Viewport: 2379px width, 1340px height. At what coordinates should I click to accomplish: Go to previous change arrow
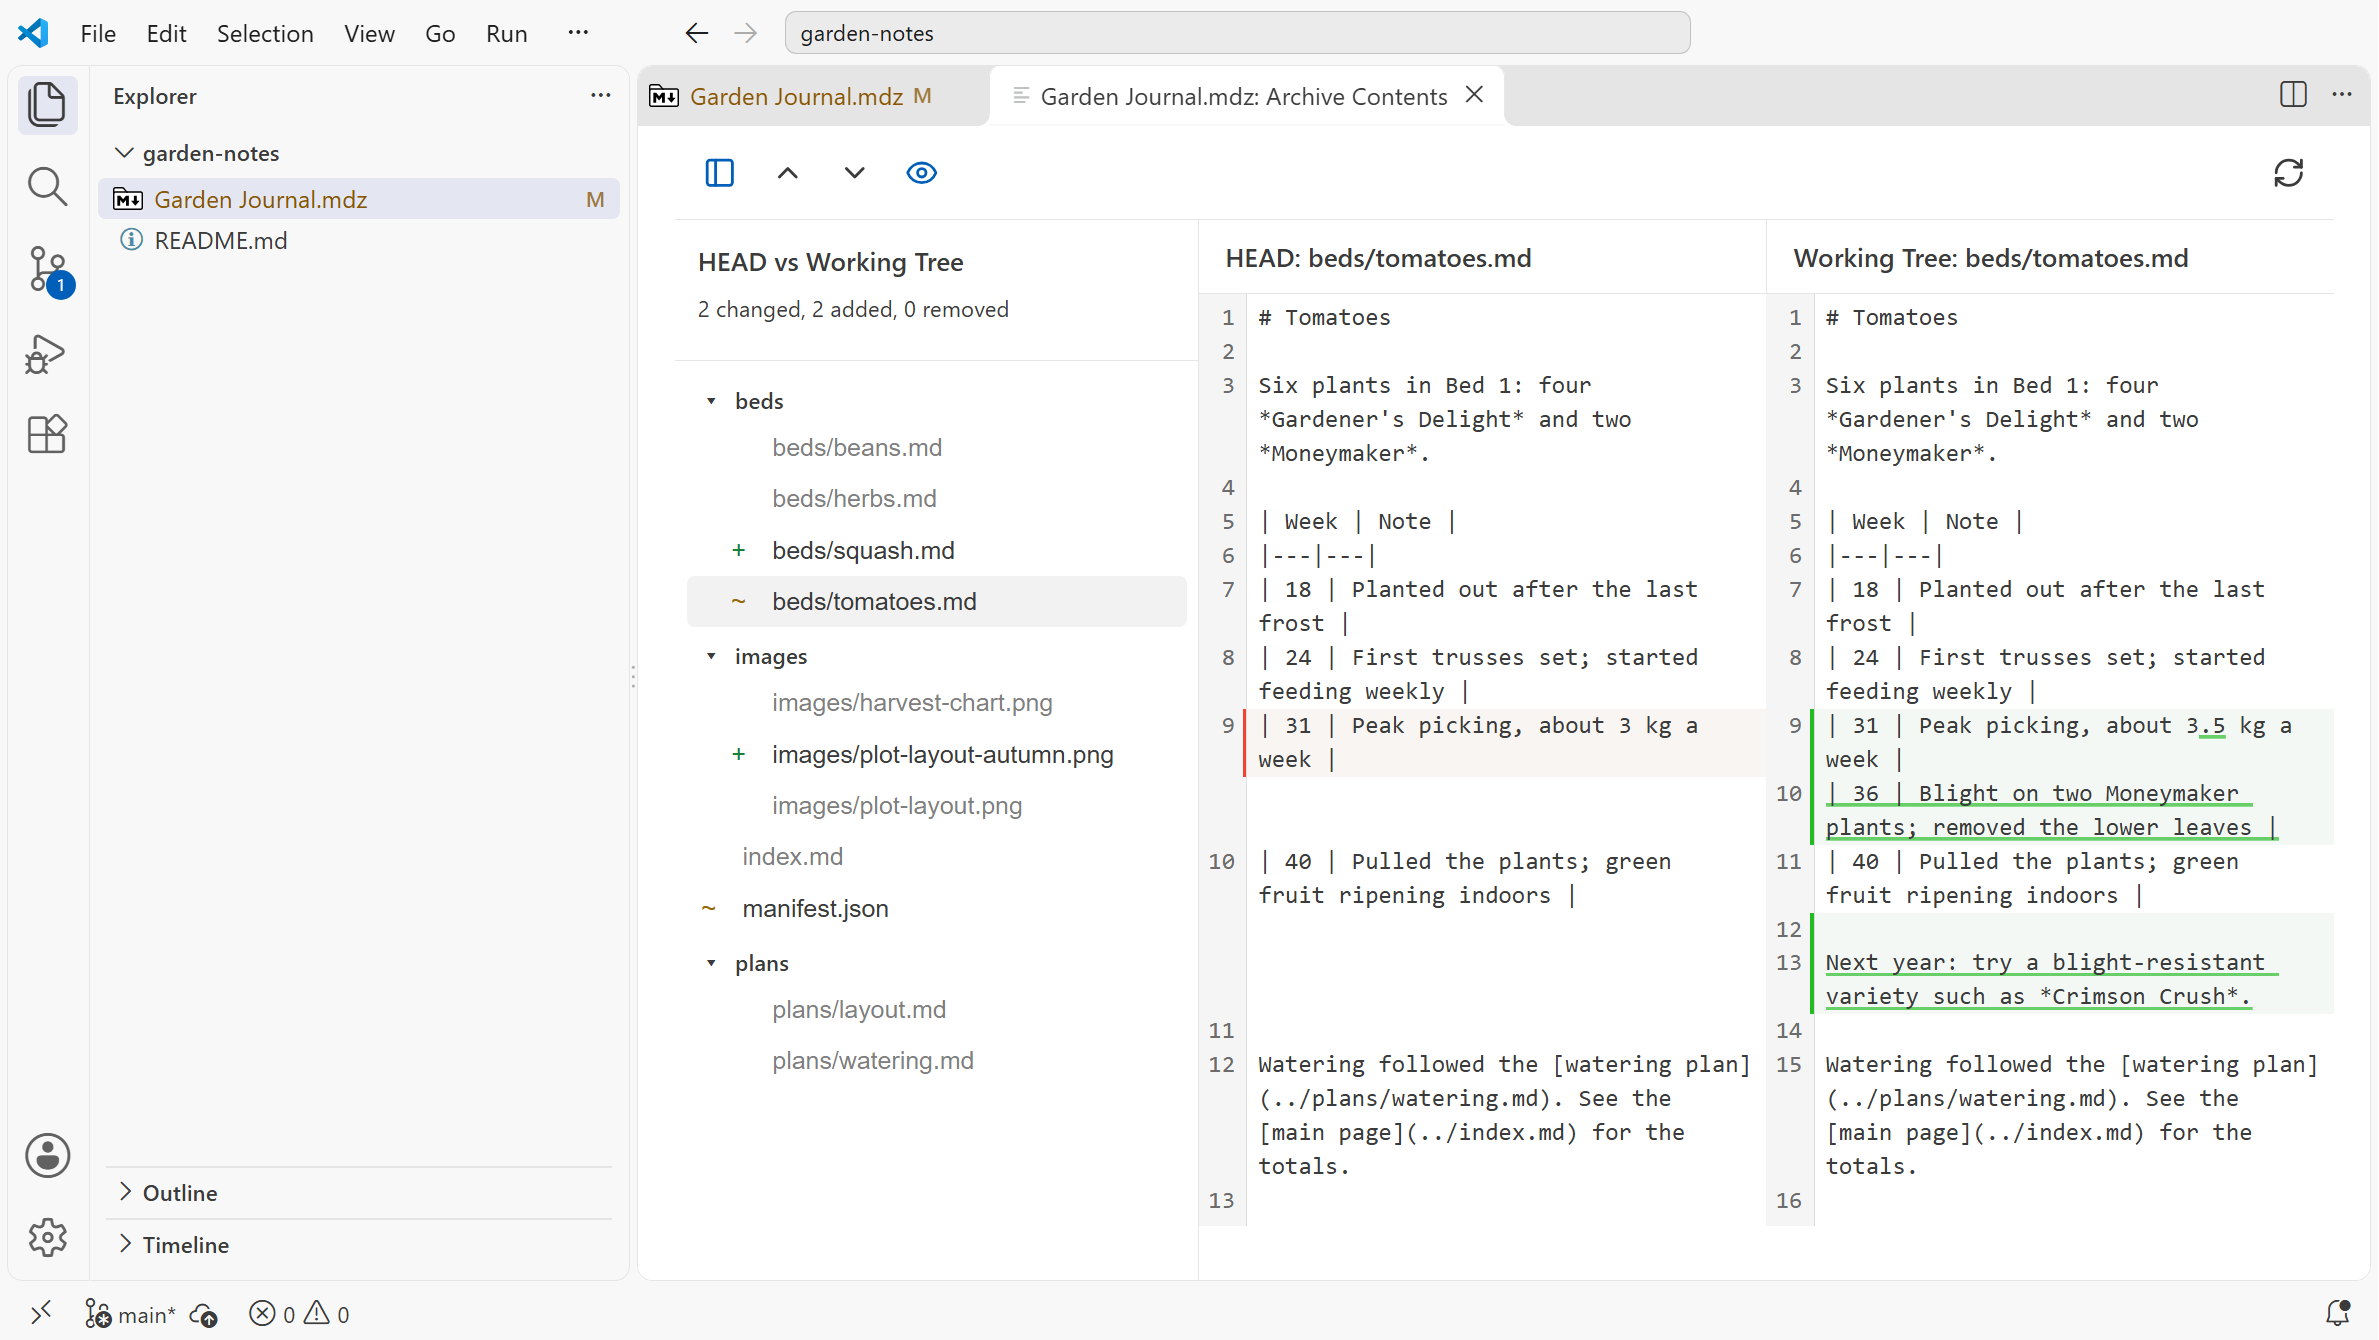pyautogui.click(x=788, y=173)
